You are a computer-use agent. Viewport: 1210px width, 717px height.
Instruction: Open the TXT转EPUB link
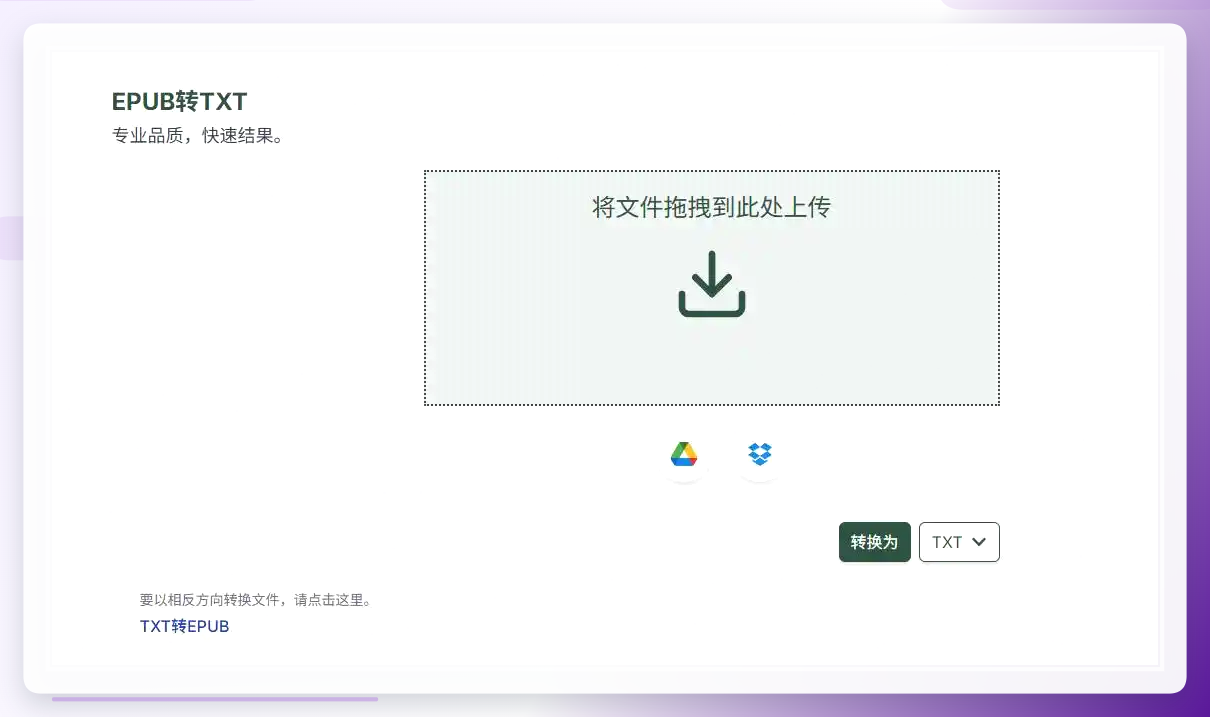[185, 626]
